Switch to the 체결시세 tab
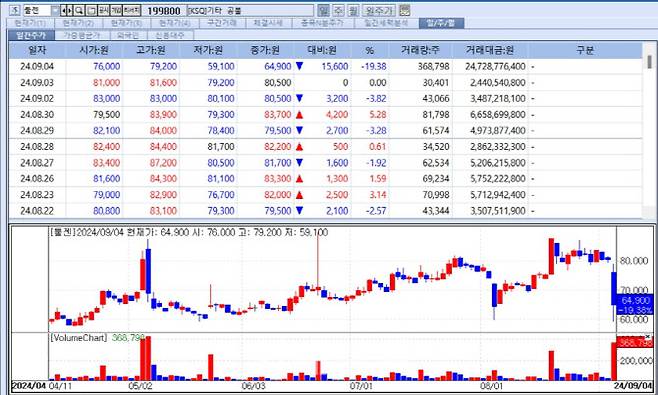The image size is (658, 395). [269, 23]
